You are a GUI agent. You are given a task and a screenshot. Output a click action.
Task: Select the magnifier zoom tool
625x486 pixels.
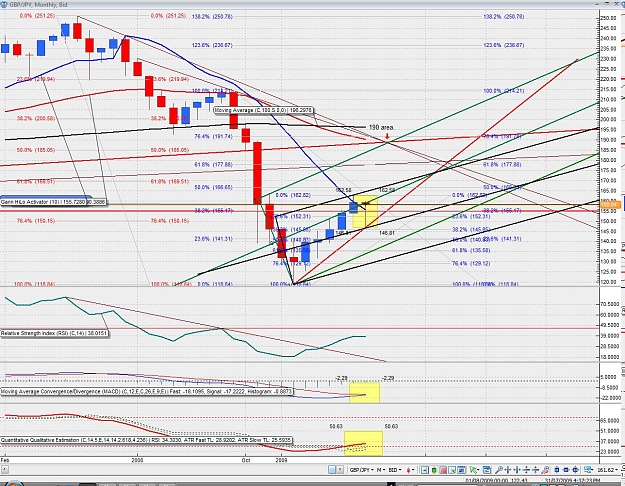pyautogui.click(x=499, y=470)
